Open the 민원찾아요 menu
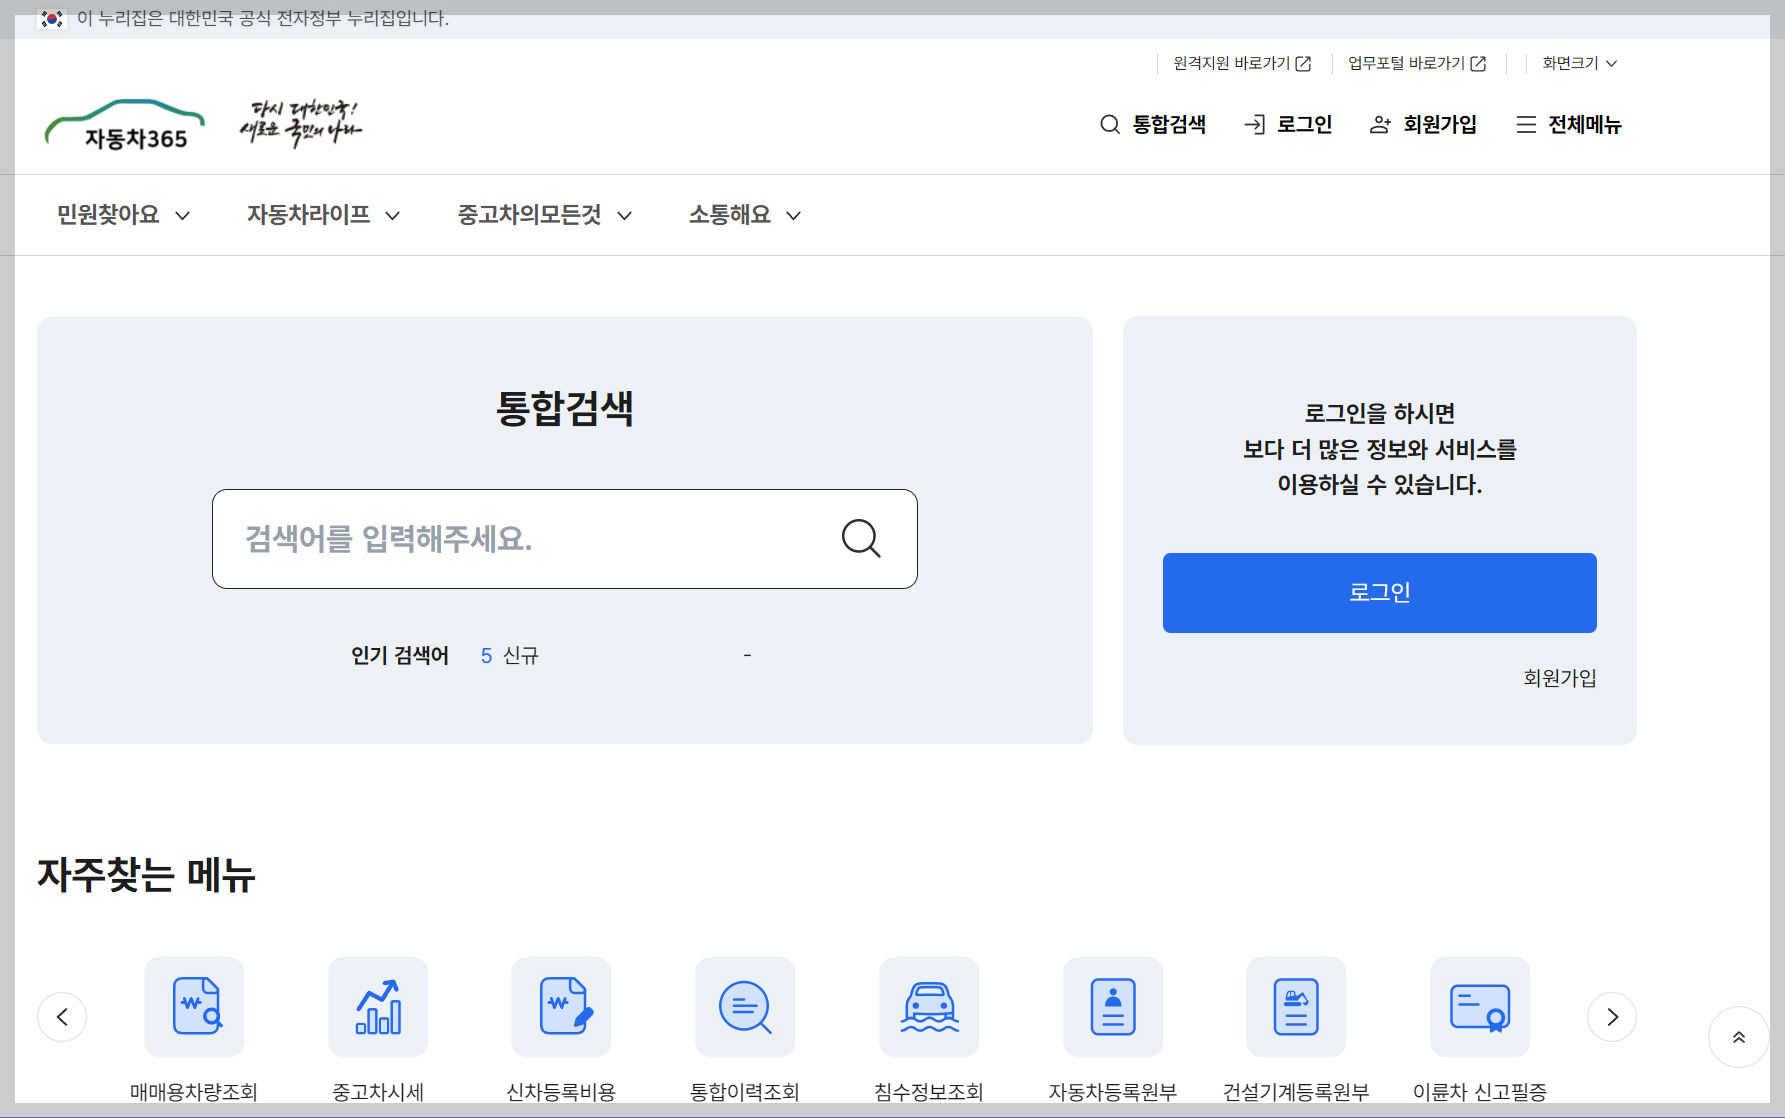Image resolution: width=1785 pixels, height=1118 pixels. (x=108, y=215)
